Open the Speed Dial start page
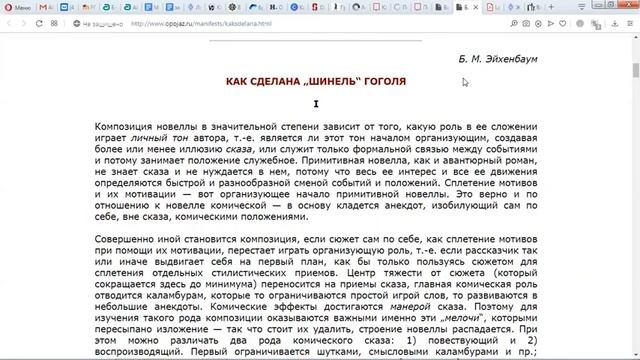Image resolution: width=640 pixels, height=360 pixels. pyautogui.click(x=54, y=24)
